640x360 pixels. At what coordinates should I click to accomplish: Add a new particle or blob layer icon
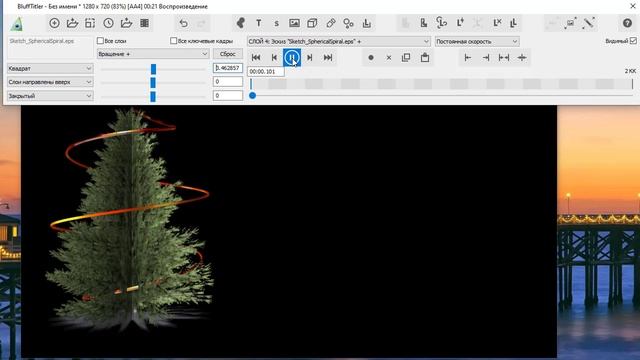click(x=240, y=23)
